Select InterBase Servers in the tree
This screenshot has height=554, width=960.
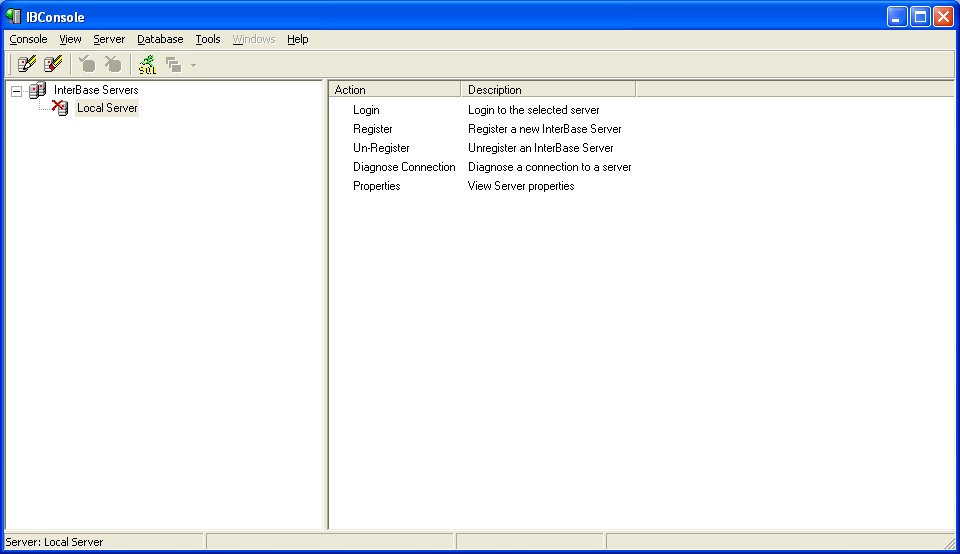(96, 90)
